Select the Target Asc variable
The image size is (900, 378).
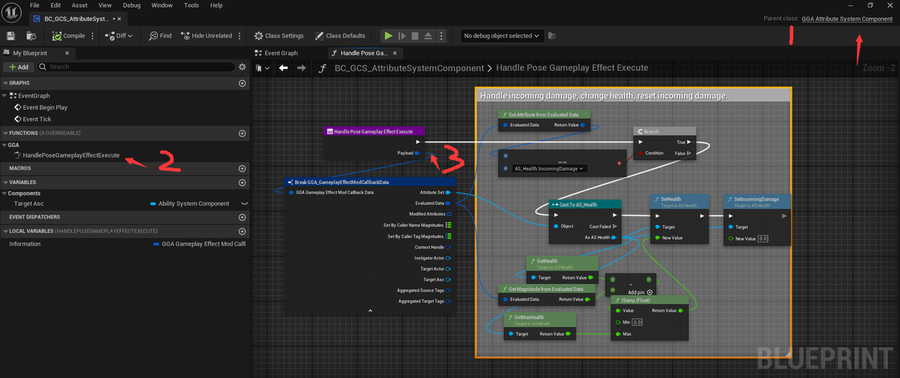coord(29,204)
